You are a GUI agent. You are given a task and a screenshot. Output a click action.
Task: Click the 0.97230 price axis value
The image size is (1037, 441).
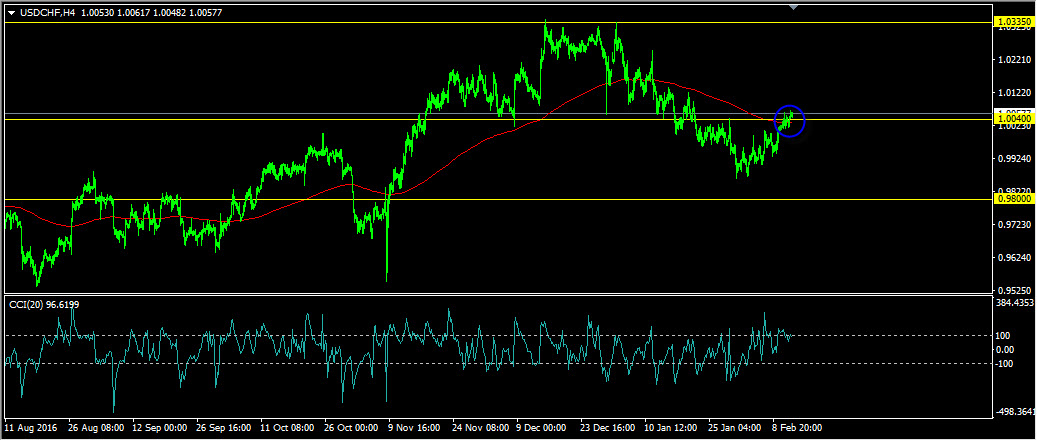(x=1014, y=225)
